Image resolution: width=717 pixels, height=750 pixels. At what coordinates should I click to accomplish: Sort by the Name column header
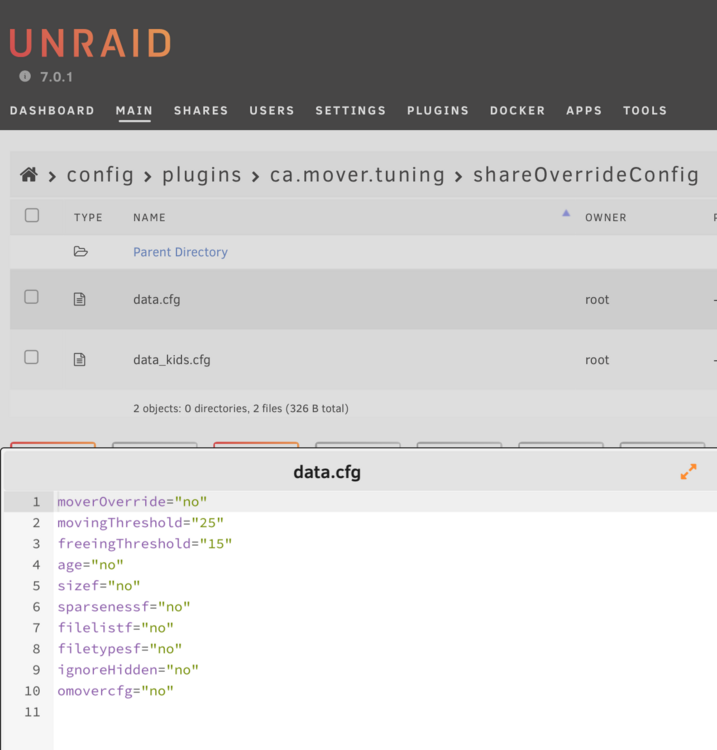[149, 218]
